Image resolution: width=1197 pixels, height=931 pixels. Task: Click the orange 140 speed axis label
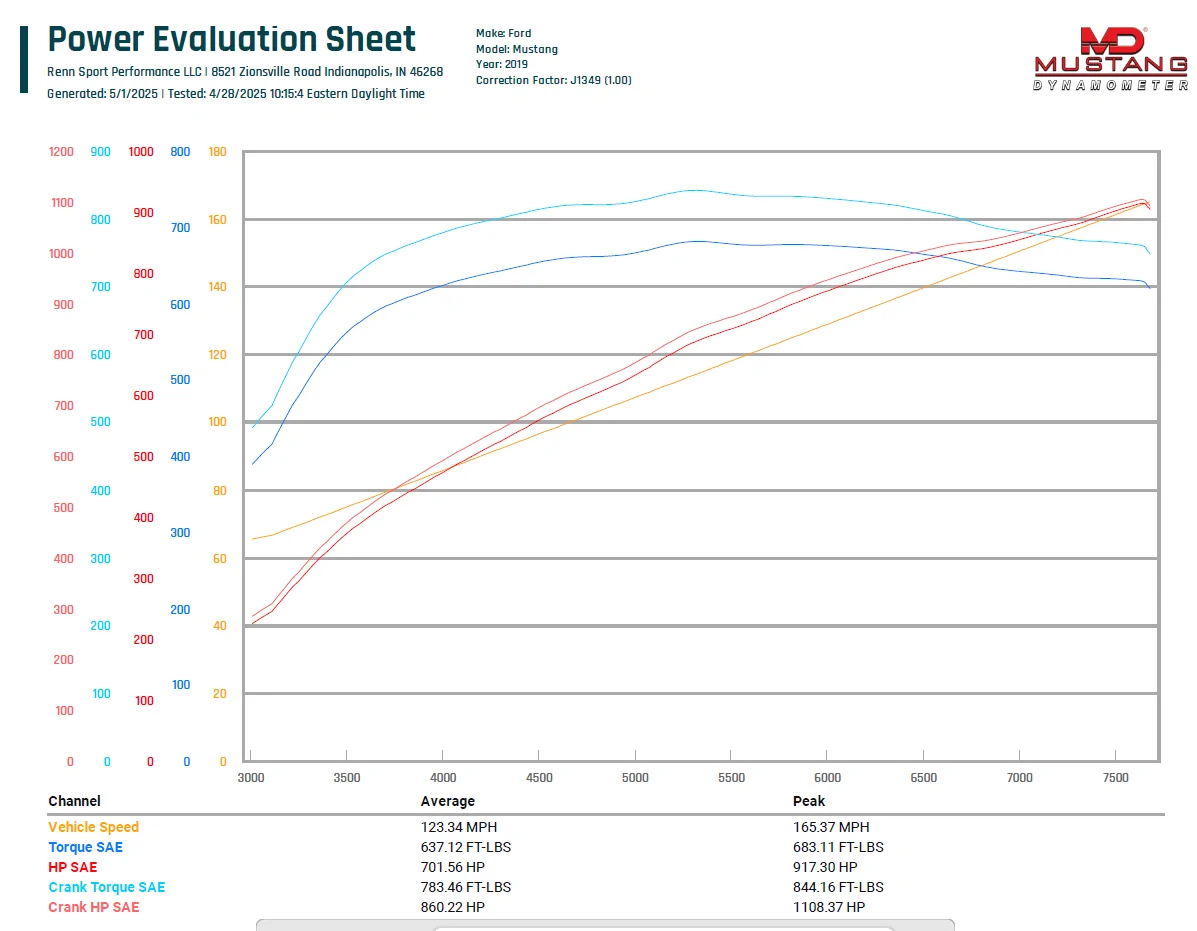(x=218, y=287)
